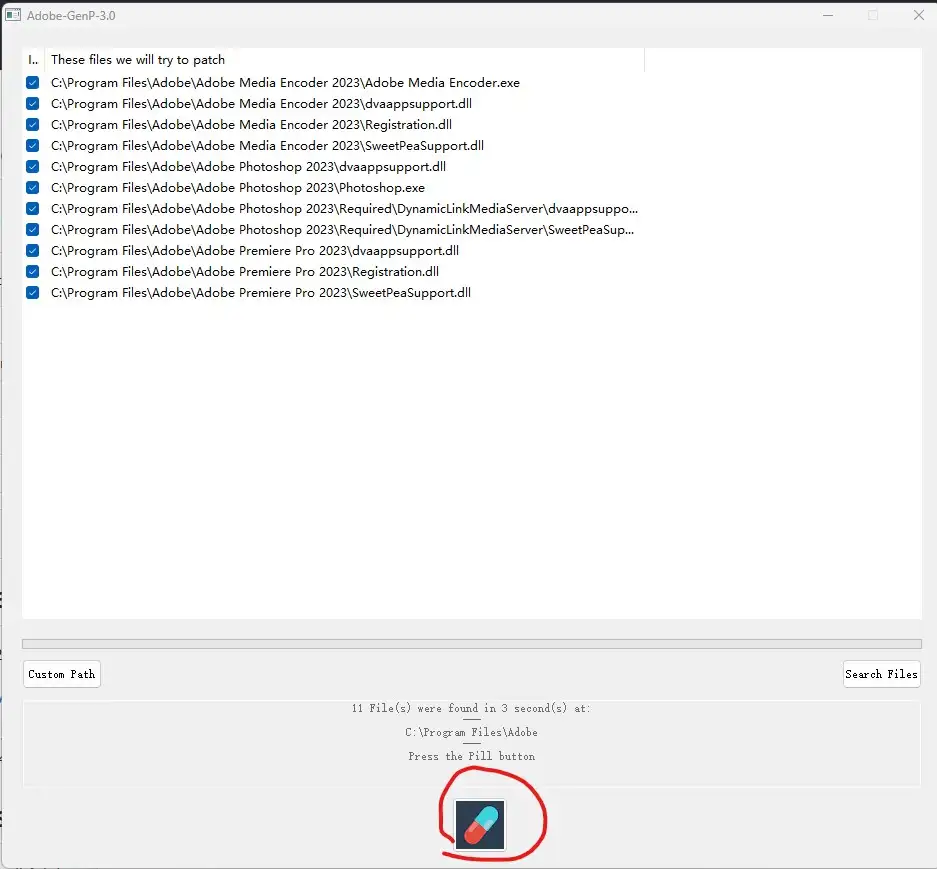Uncheck Premiere Pro dvaappsupport.dll
The image size is (937, 869).
pos(32,250)
